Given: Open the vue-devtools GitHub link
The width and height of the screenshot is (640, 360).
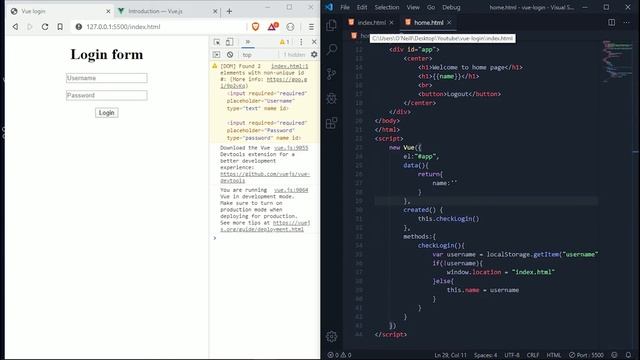Looking at the screenshot, I should point(265,177).
